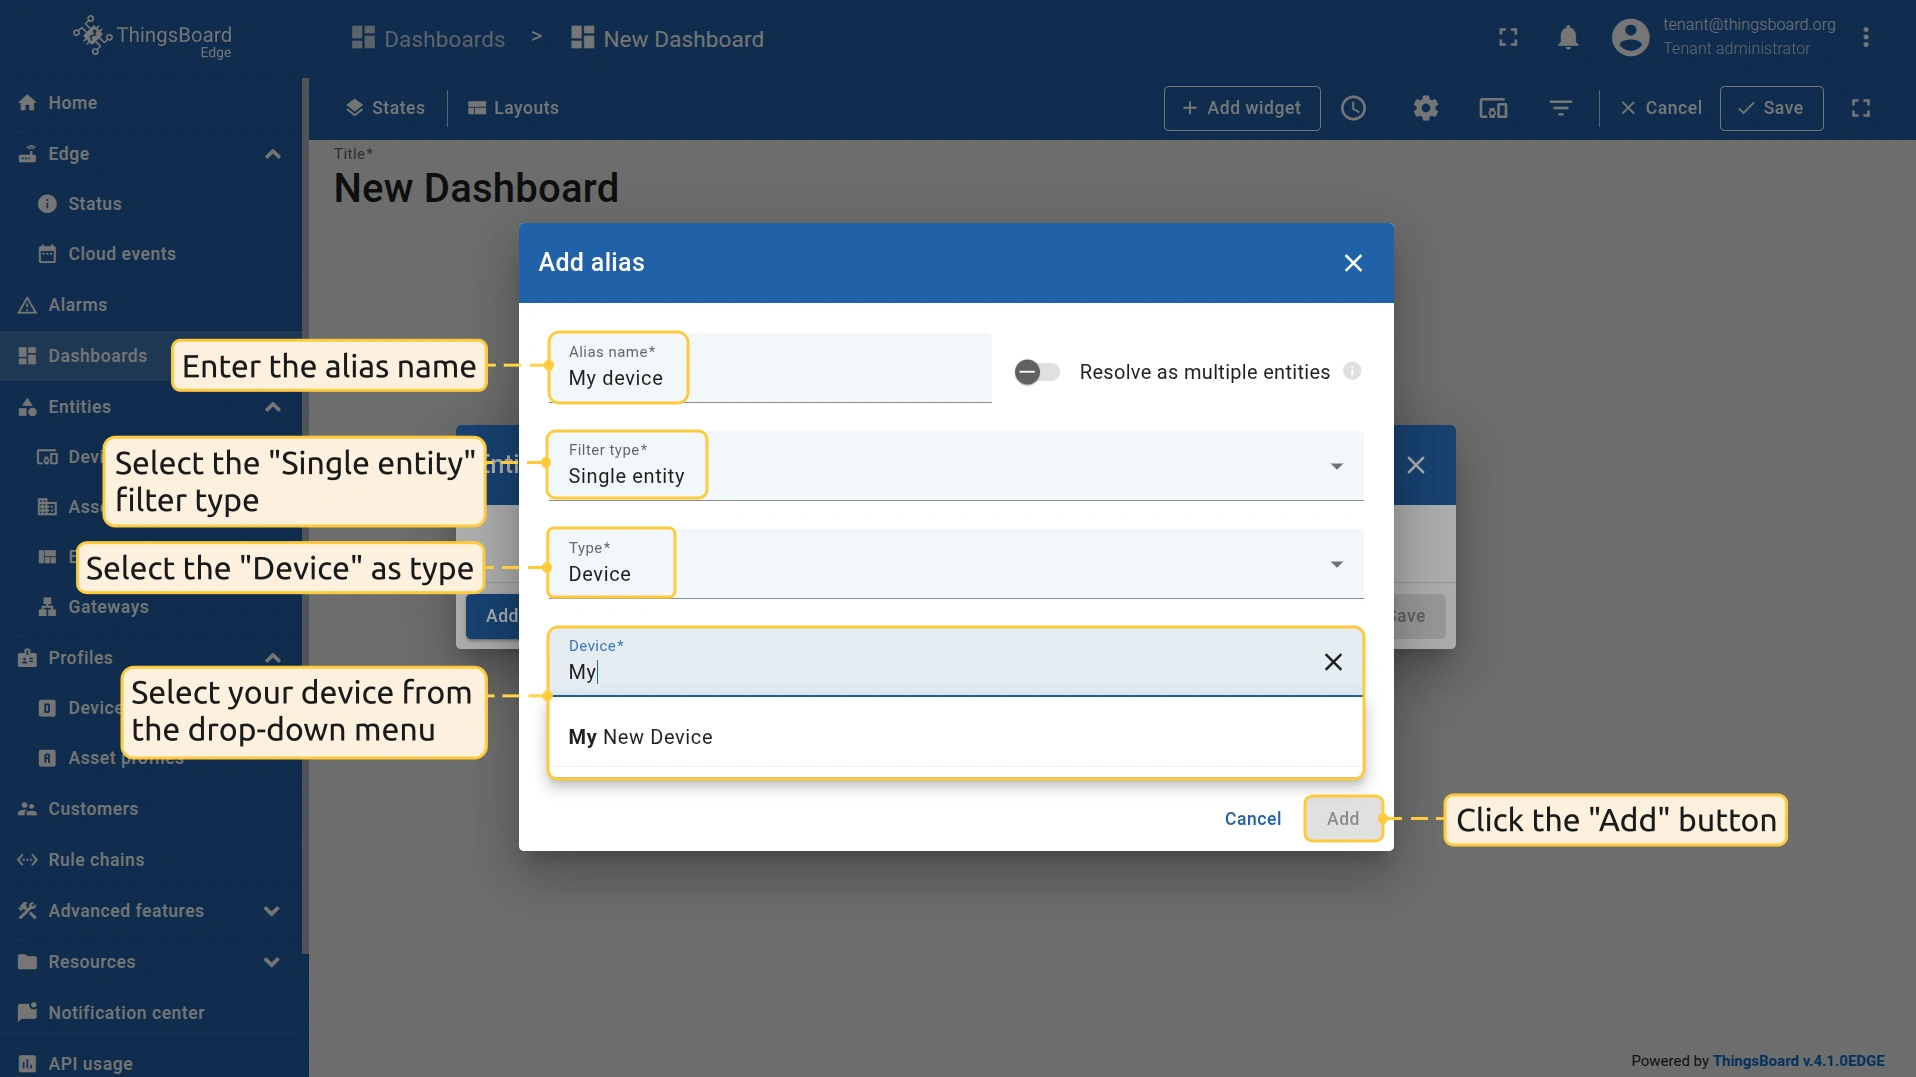
Task: Click Cancel in the Add alias dialog
Action: point(1252,819)
